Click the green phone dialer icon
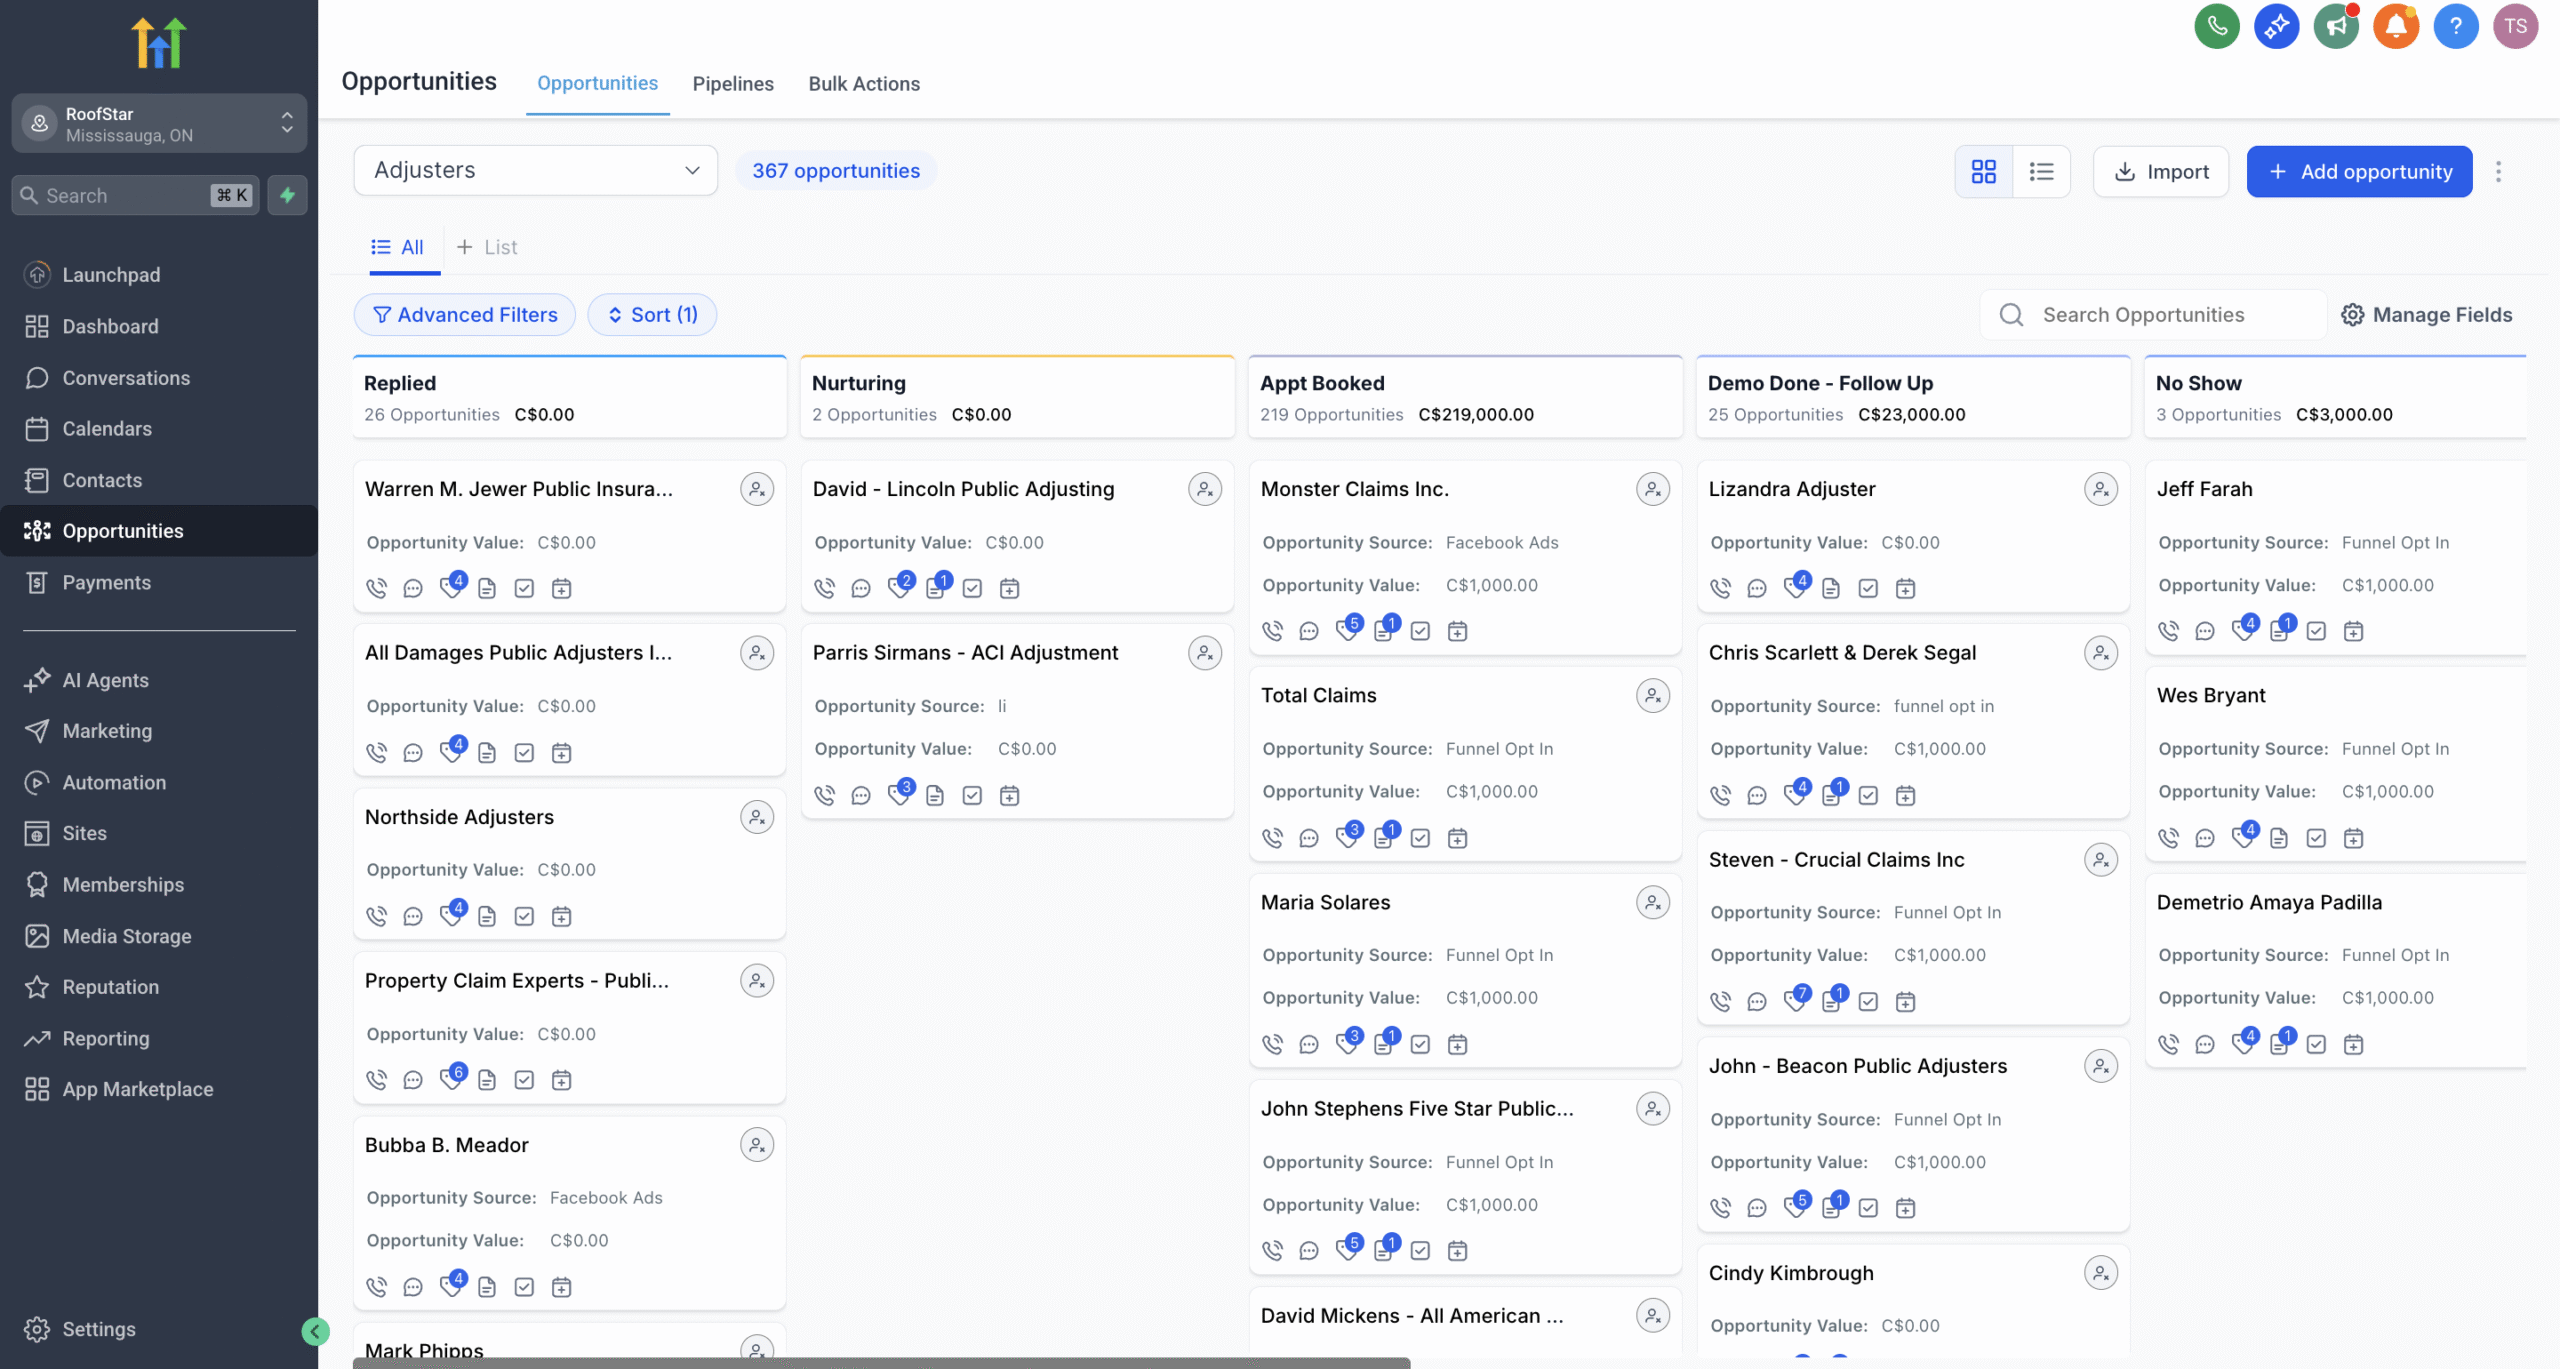The height and width of the screenshot is (1369, 2560). click(x=2216, y=26)
